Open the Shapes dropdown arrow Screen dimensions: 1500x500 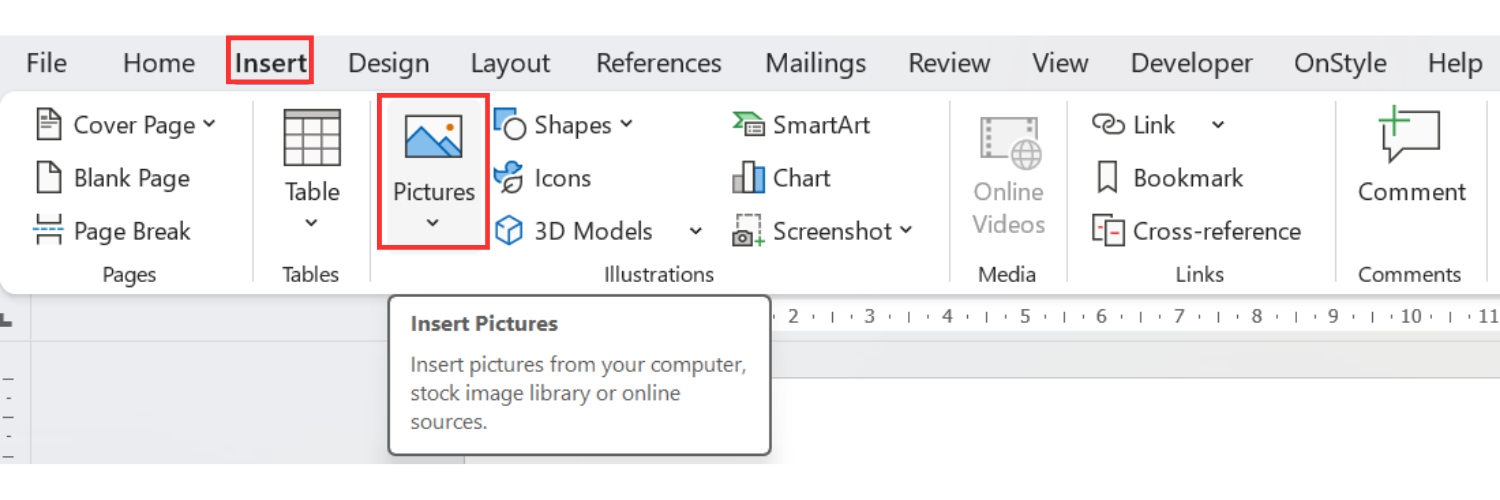(x=626, y=124)
